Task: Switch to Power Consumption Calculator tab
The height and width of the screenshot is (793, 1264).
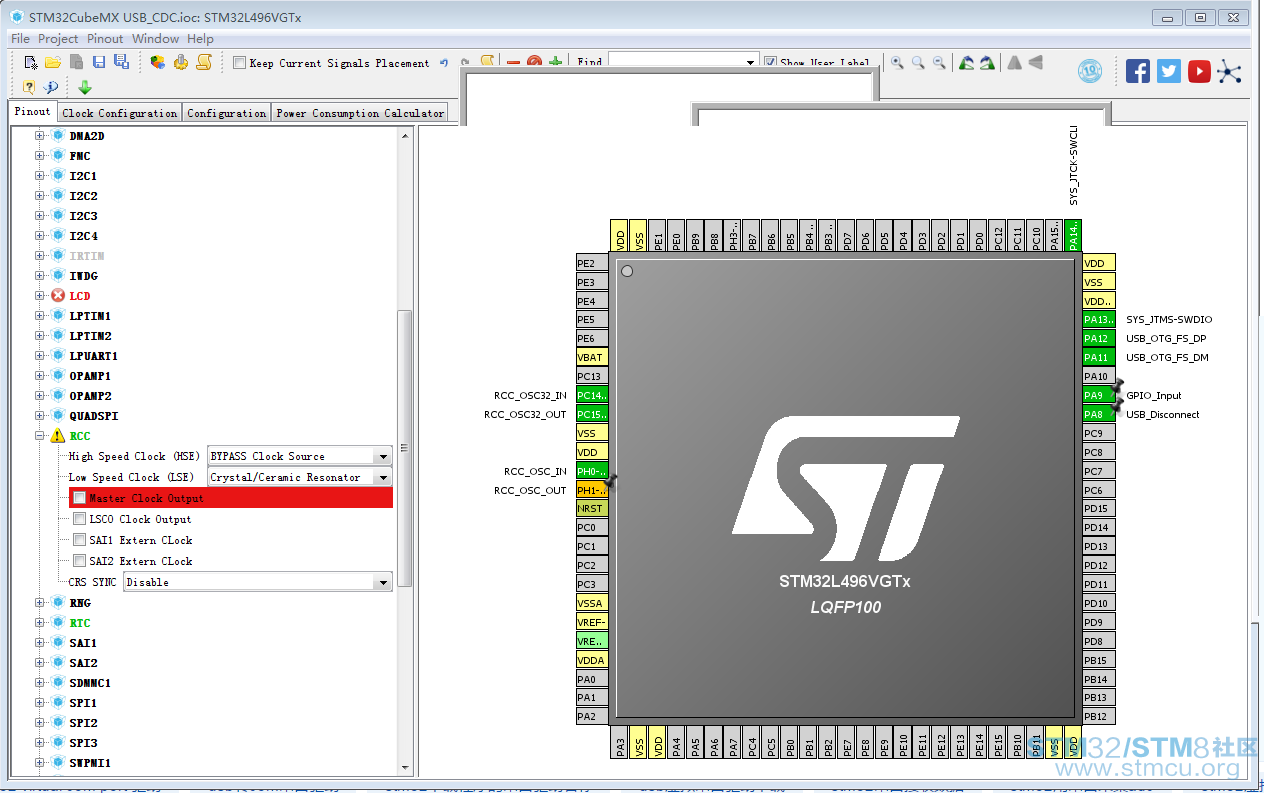Action: pos(360,113)
